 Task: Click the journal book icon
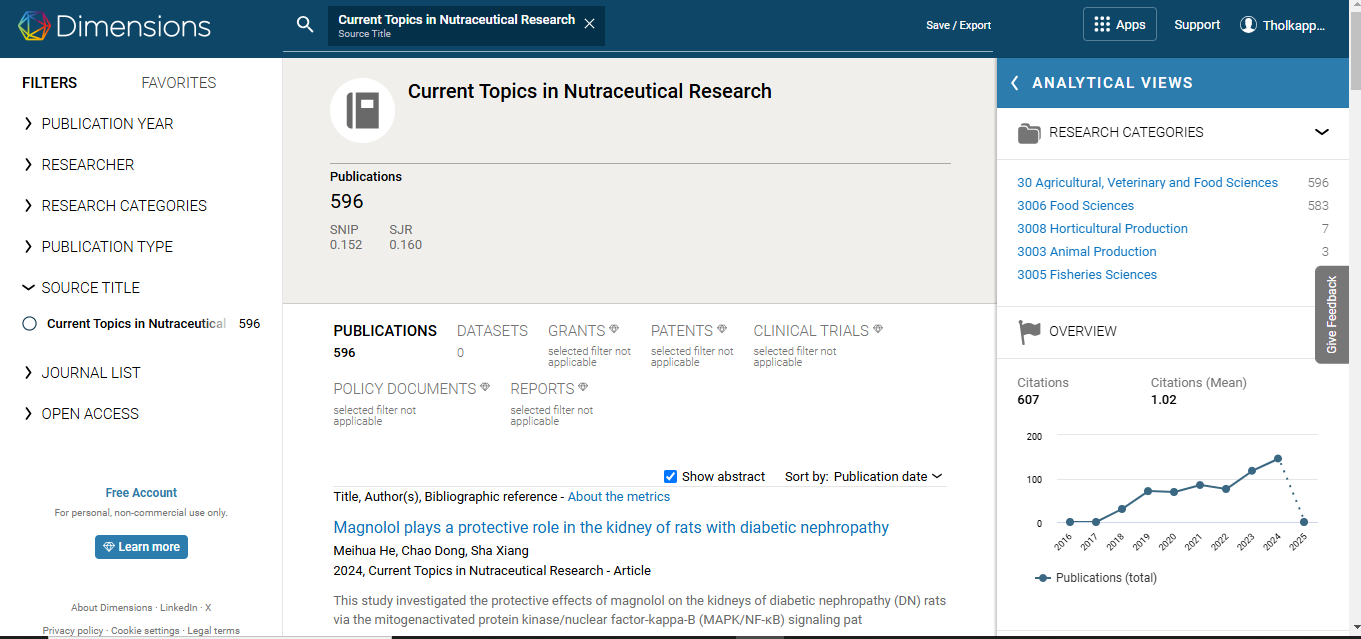363,111
